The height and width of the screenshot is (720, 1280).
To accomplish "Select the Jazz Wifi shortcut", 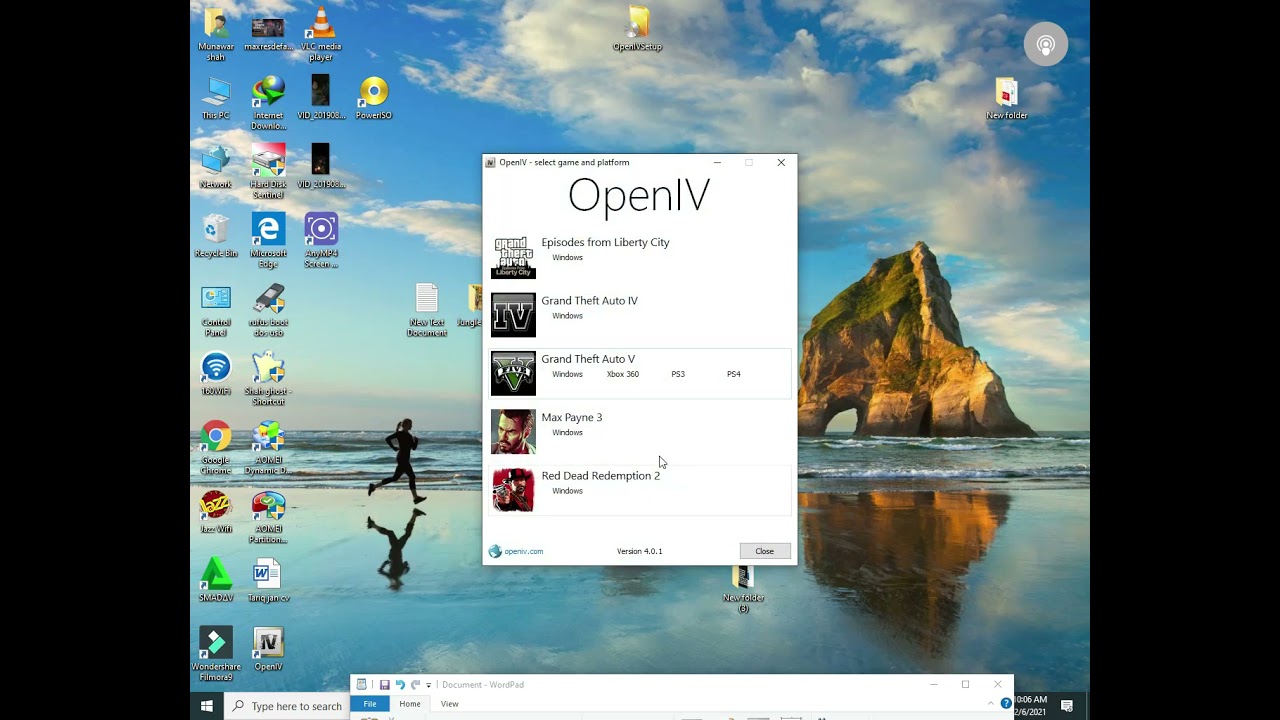I will [x=216, y=512].
